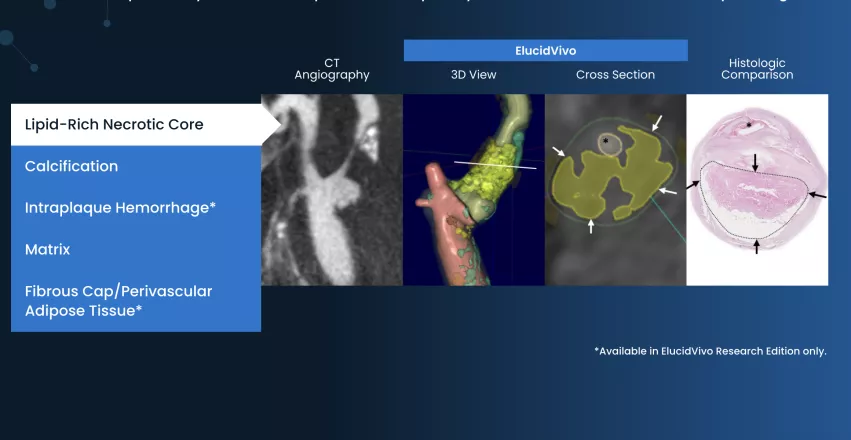Click the top black arrow in histologic image
The image size is (851, 440).
755,160
